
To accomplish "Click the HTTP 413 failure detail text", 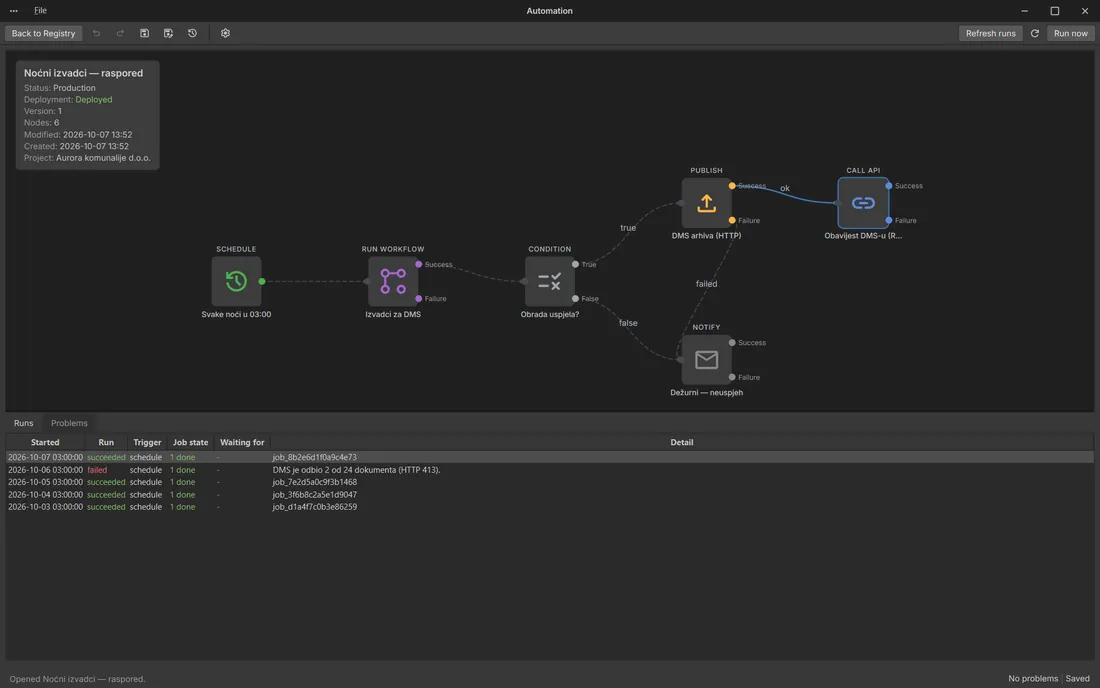I will [356, 470].
